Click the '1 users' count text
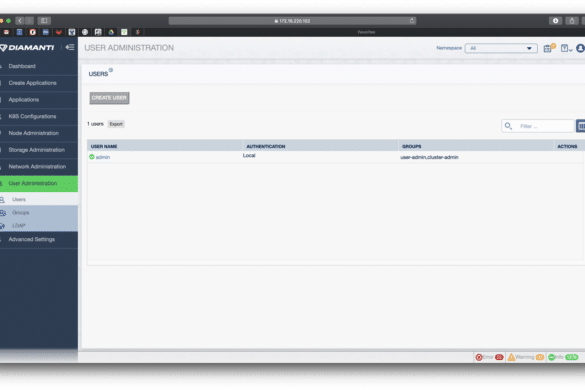585x390 pixels. [95, 124]
